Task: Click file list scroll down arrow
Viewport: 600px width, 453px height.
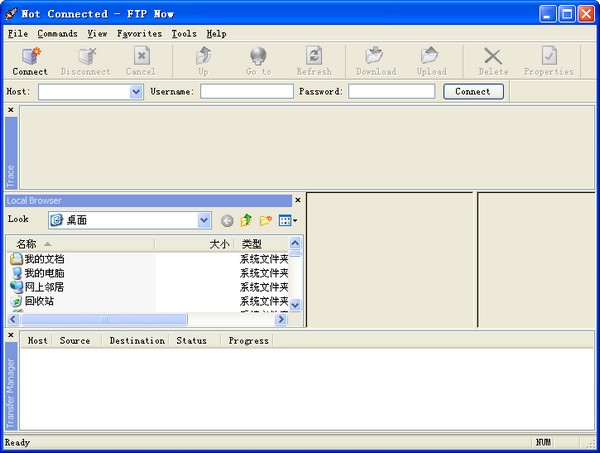Action: (295, 305)
